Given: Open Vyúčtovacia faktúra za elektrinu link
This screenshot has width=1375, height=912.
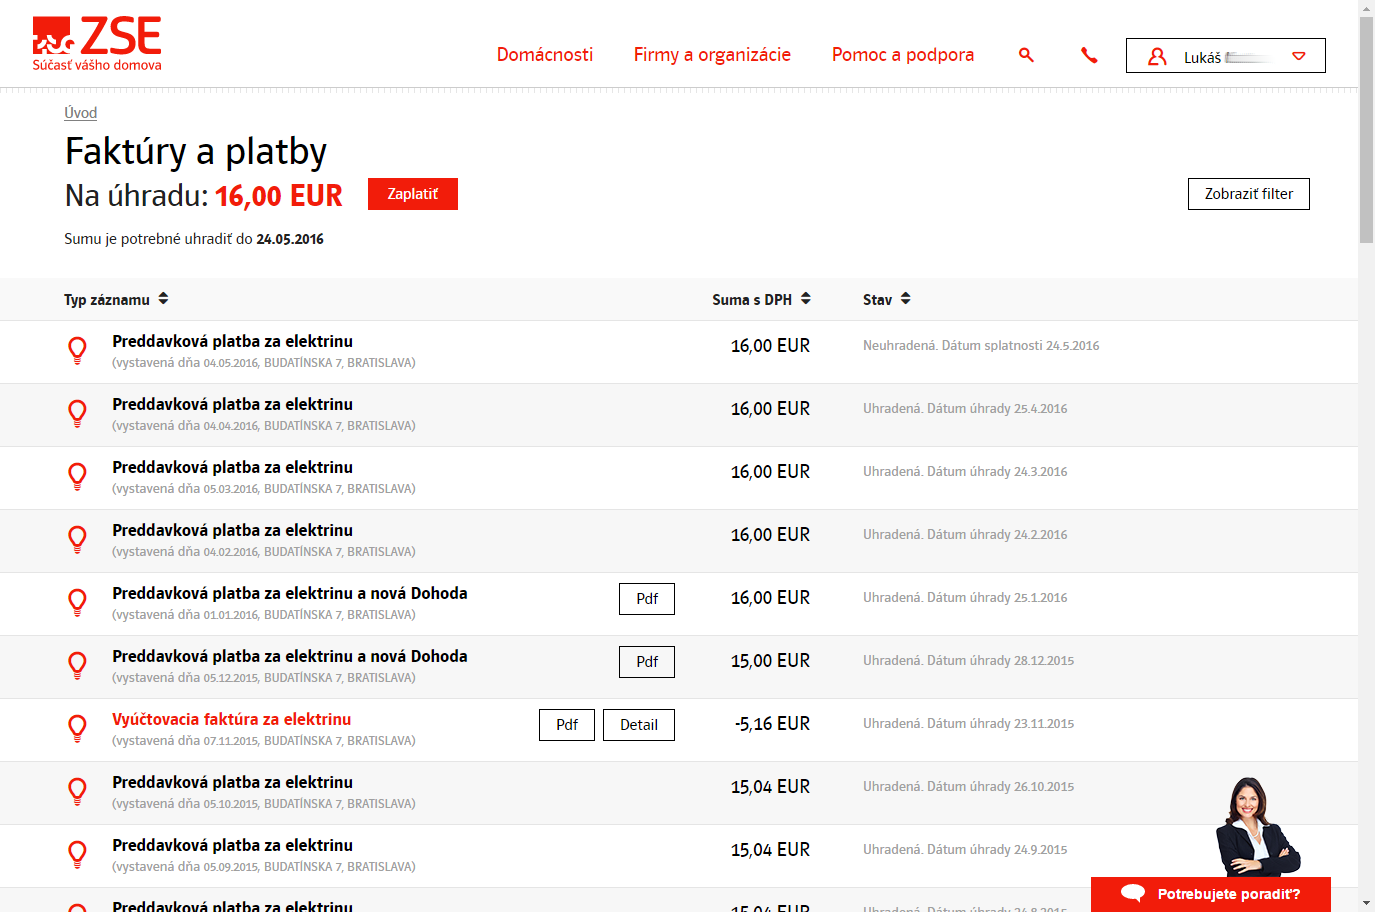Looking at the screenshot, I should (x=232, y=719).
